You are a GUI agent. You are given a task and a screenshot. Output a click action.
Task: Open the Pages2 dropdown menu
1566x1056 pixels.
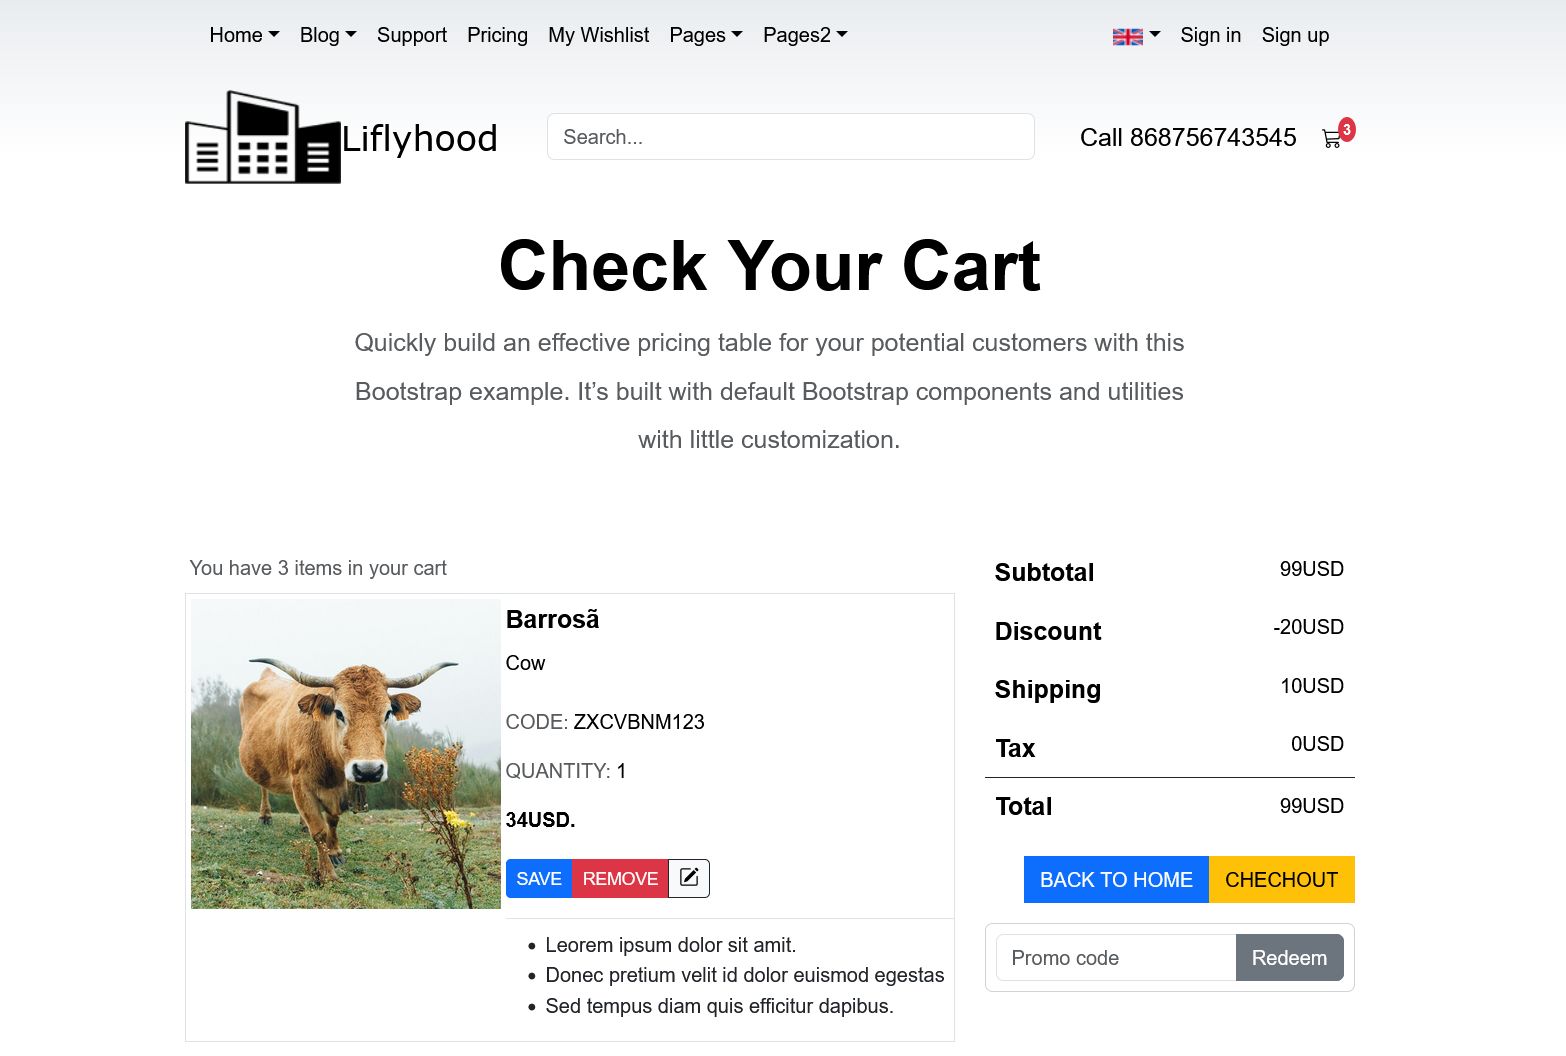click(805, 35)
